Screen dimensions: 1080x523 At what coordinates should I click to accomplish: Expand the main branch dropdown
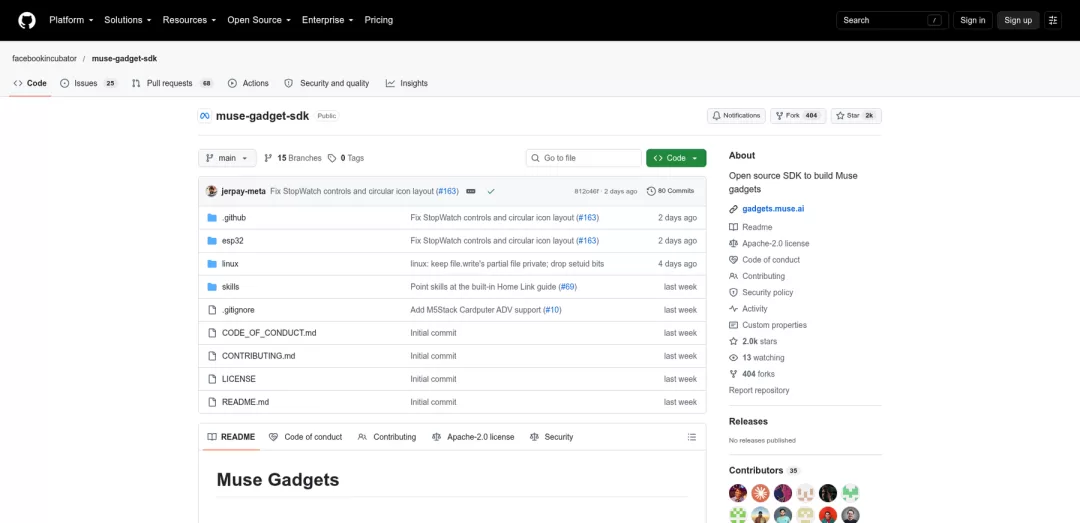[227, 158]
